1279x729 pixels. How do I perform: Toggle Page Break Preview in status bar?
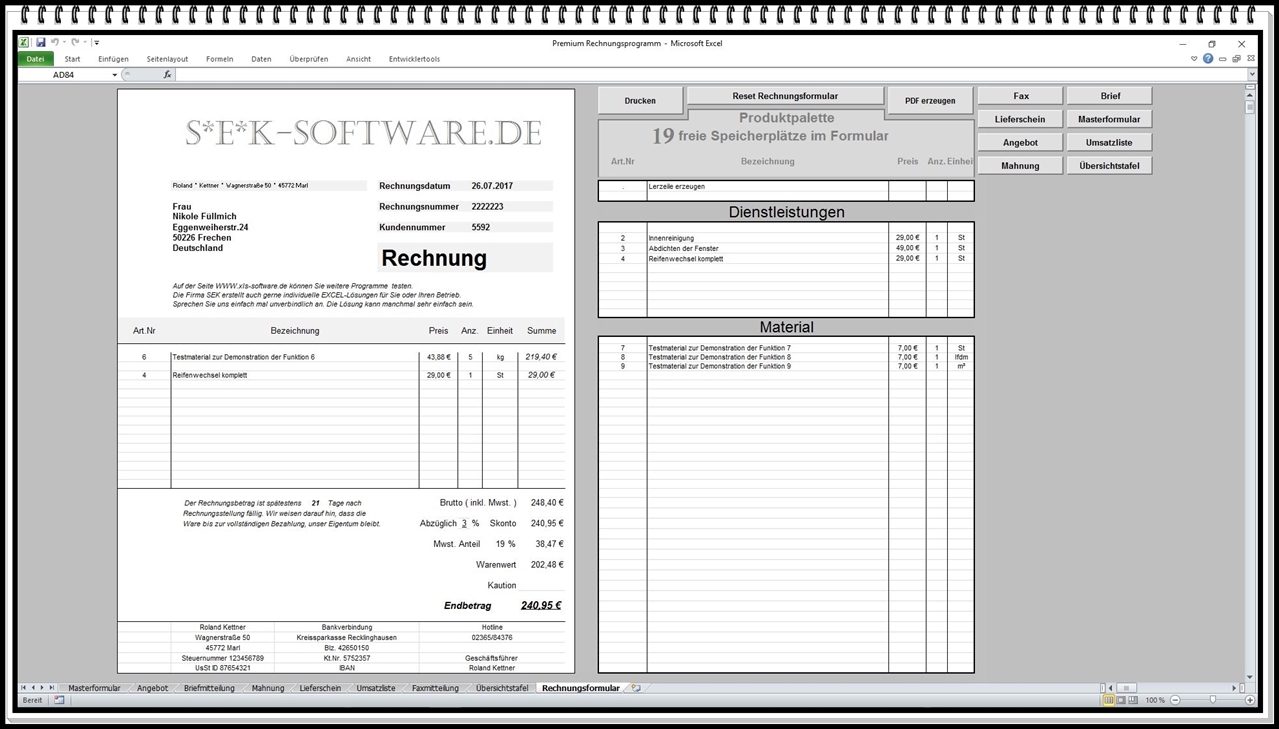(1134, 700)
